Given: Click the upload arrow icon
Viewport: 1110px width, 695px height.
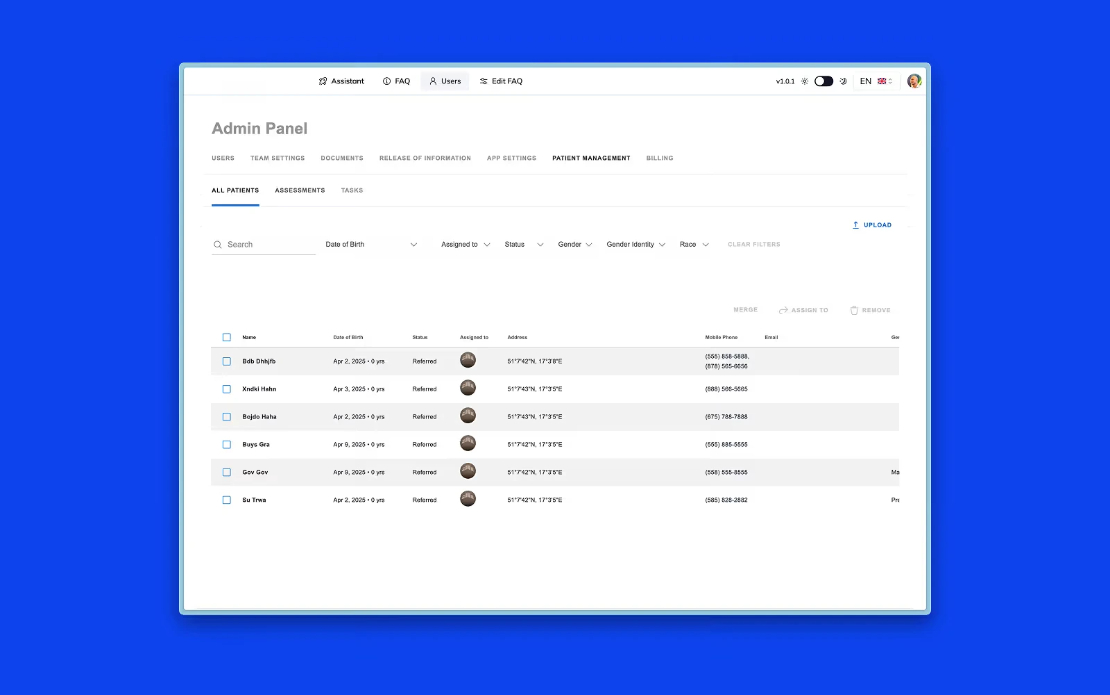Looking at the screenshot, I should [855, 225].
